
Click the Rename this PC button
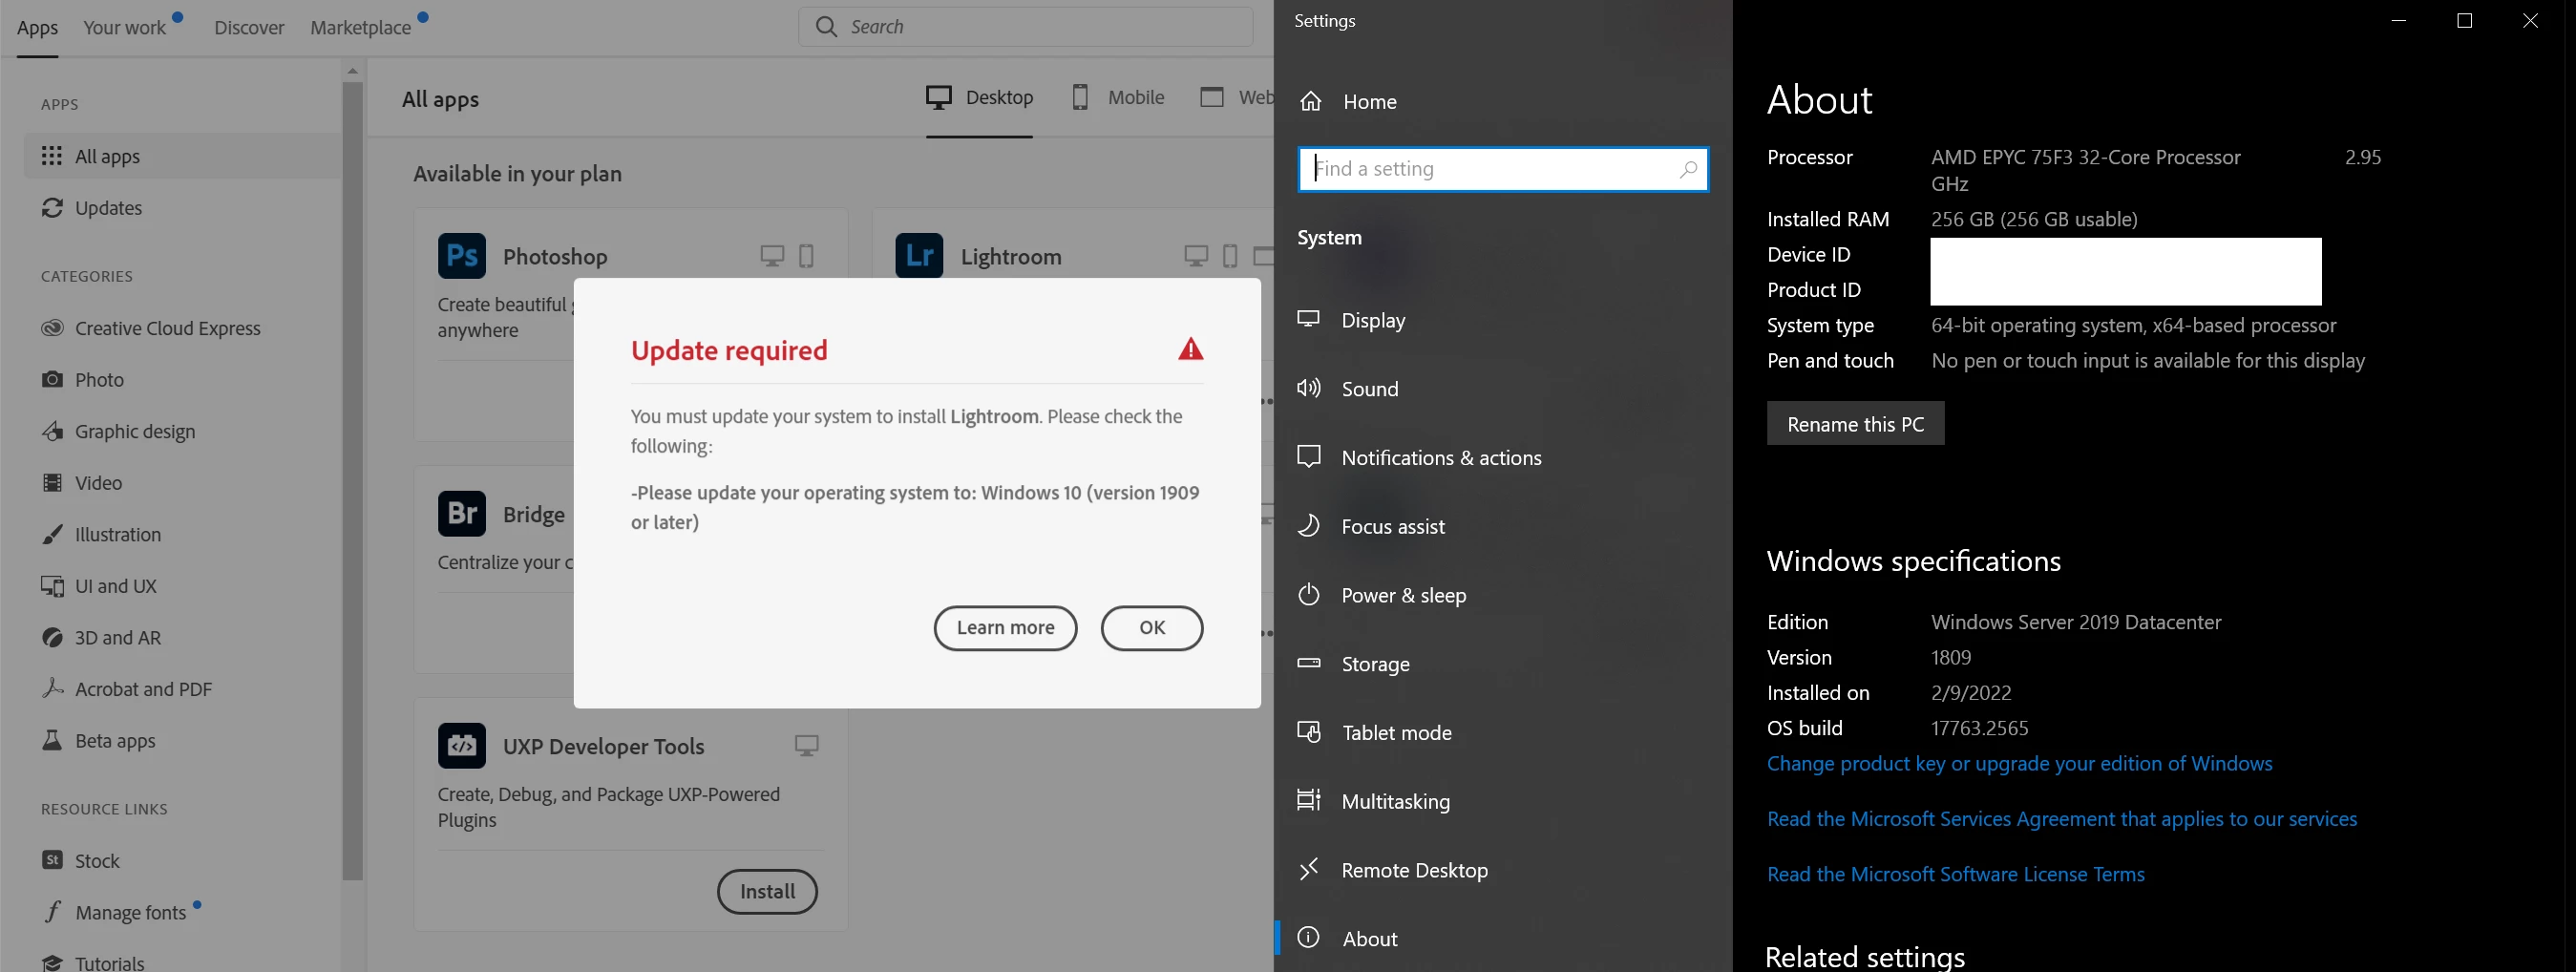click(x=1855, y=424)
